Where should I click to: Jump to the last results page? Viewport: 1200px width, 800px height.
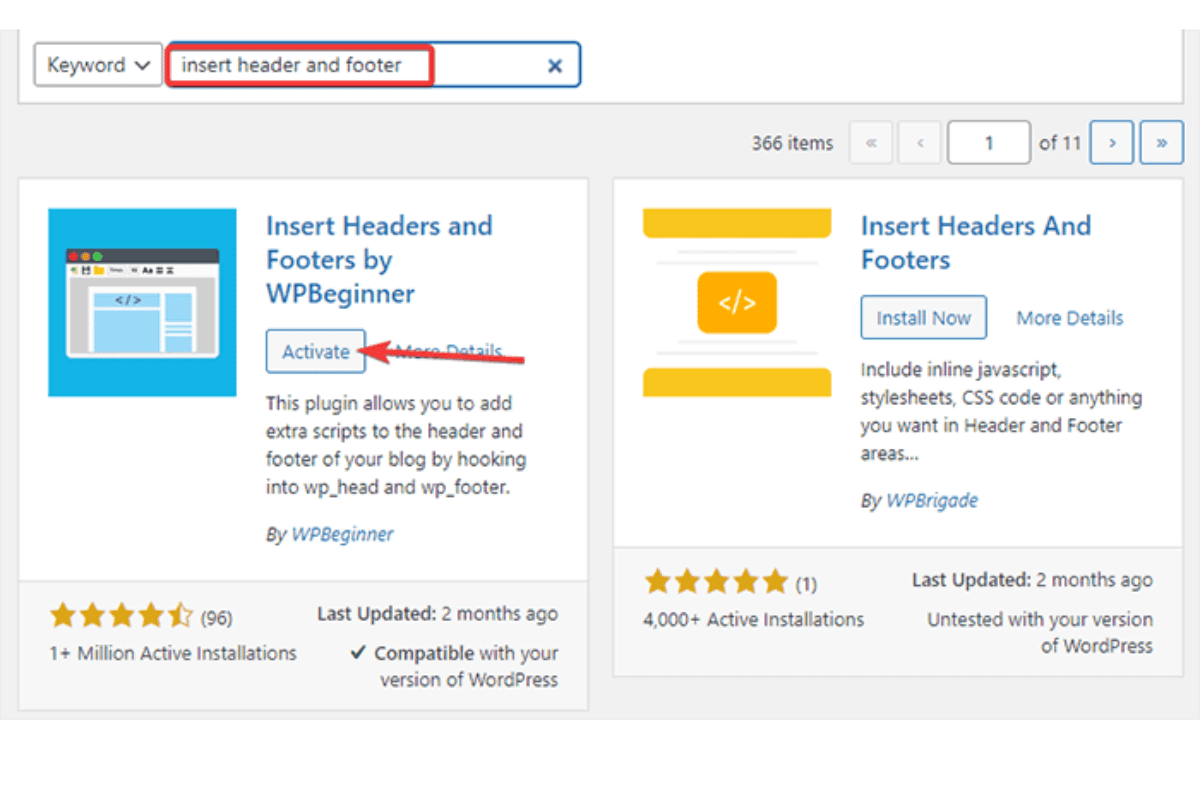1161,143
